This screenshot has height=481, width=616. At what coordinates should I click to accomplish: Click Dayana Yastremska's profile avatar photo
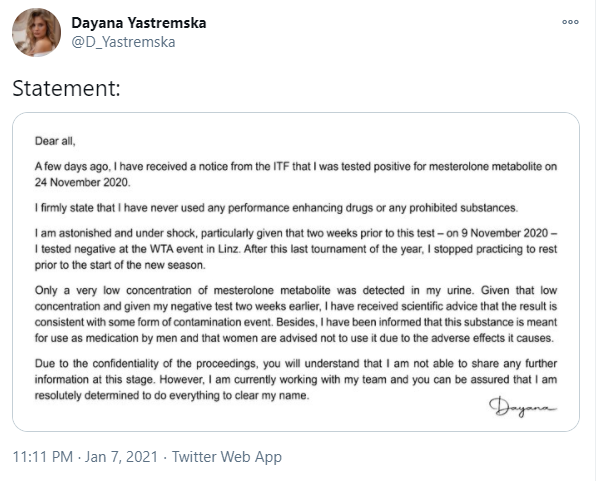[x=37, y=32]
